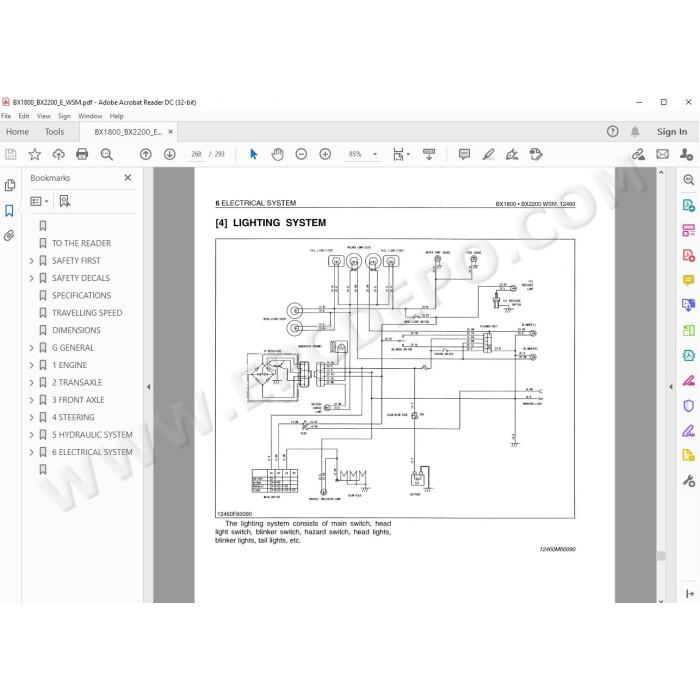The width and height of the screenshot is (700, 700).
Task: Add file to starred with star icon
Action: pos(35,154)
